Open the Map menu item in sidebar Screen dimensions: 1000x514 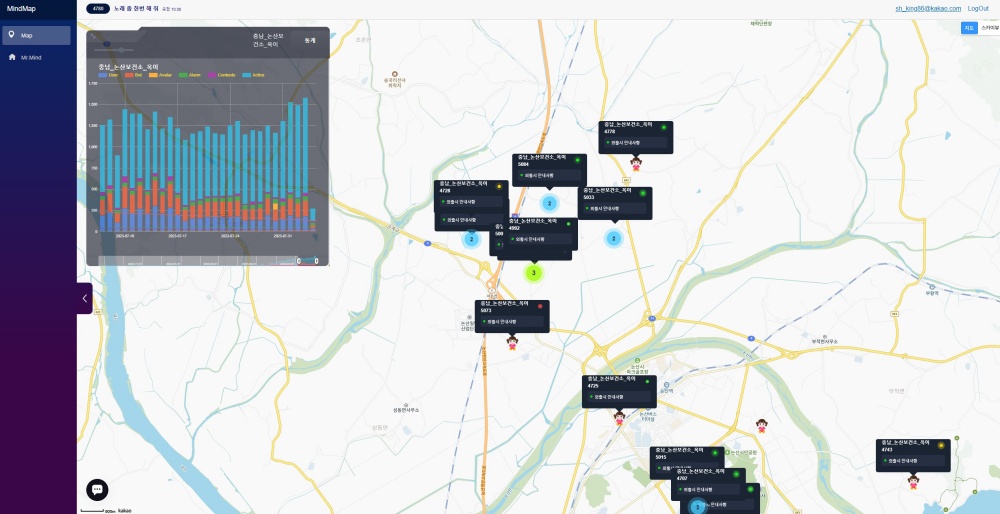[36, 36]
